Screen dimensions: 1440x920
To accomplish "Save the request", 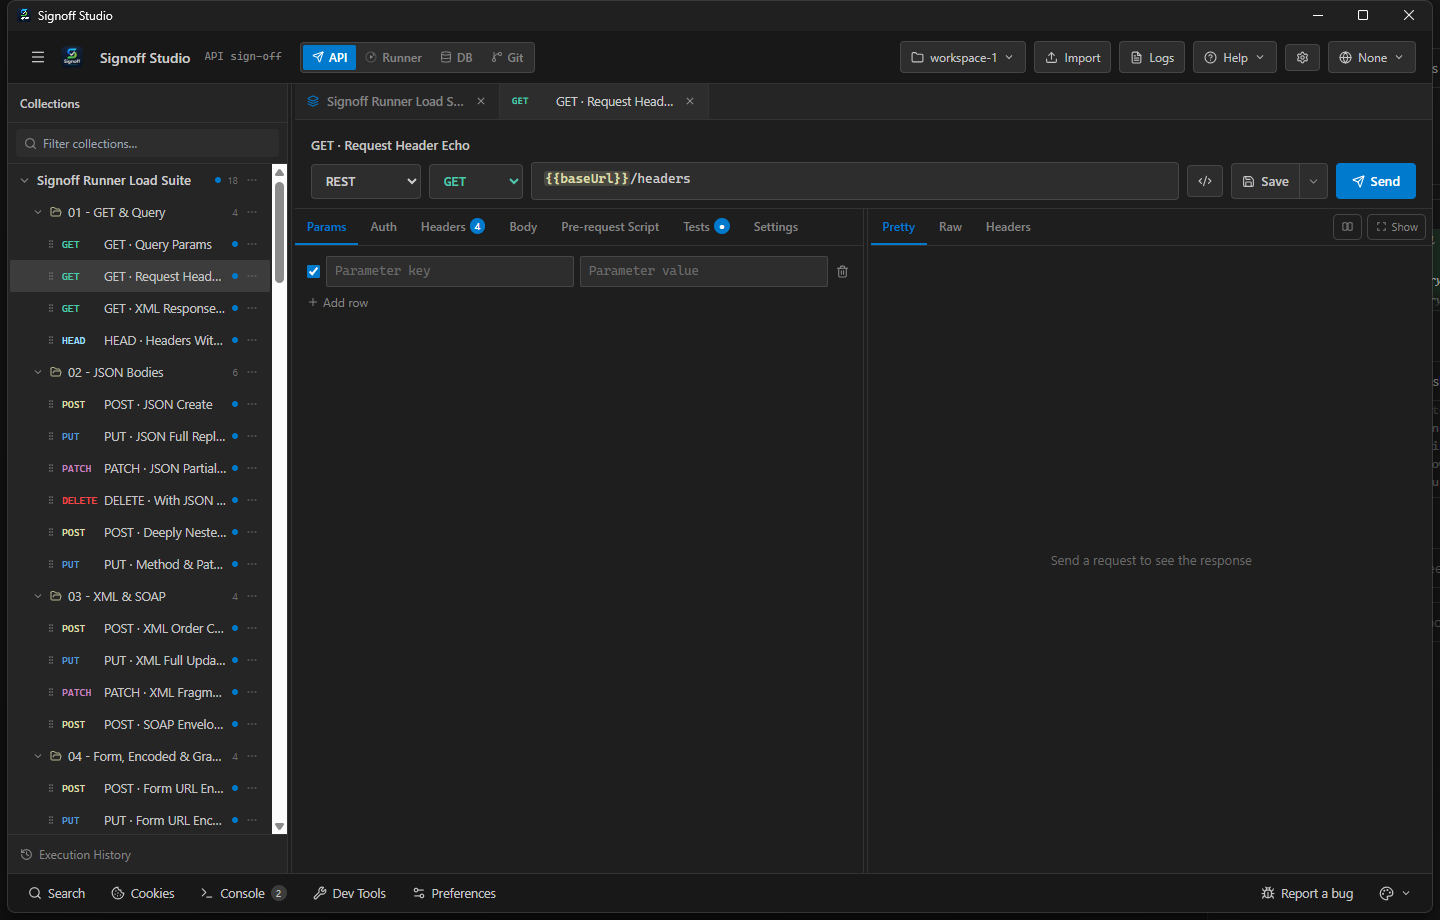I will [x=1266, y=181].
